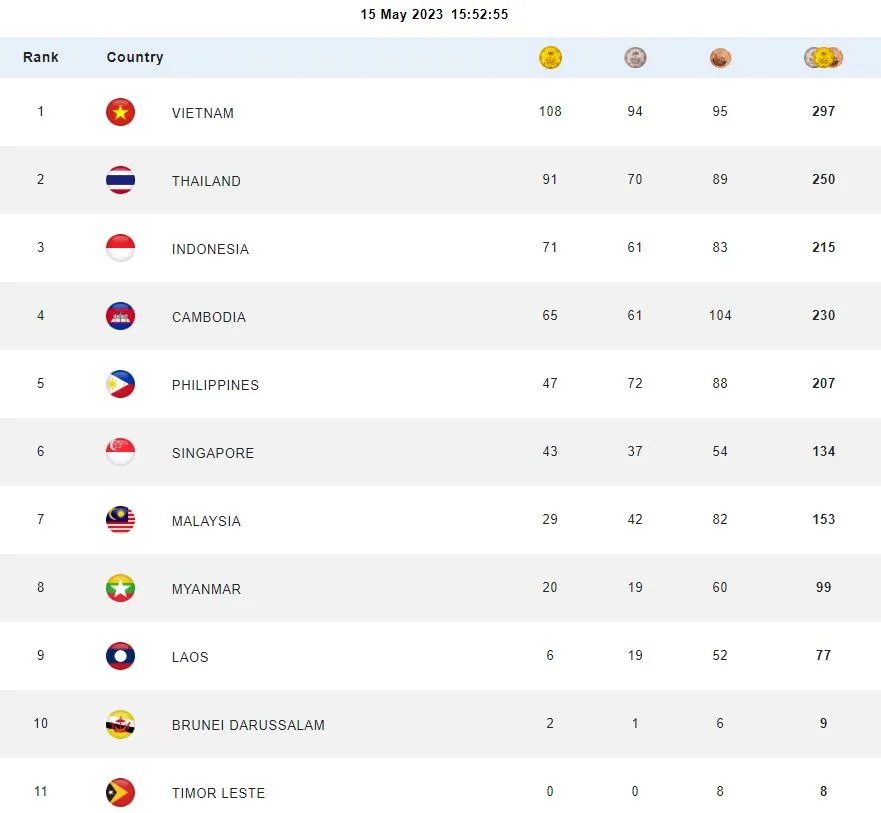This screenshot has height=813, width=881.
Task: Click the silver medal column icon
Action: pyautogui.click(x=635, y=58)
